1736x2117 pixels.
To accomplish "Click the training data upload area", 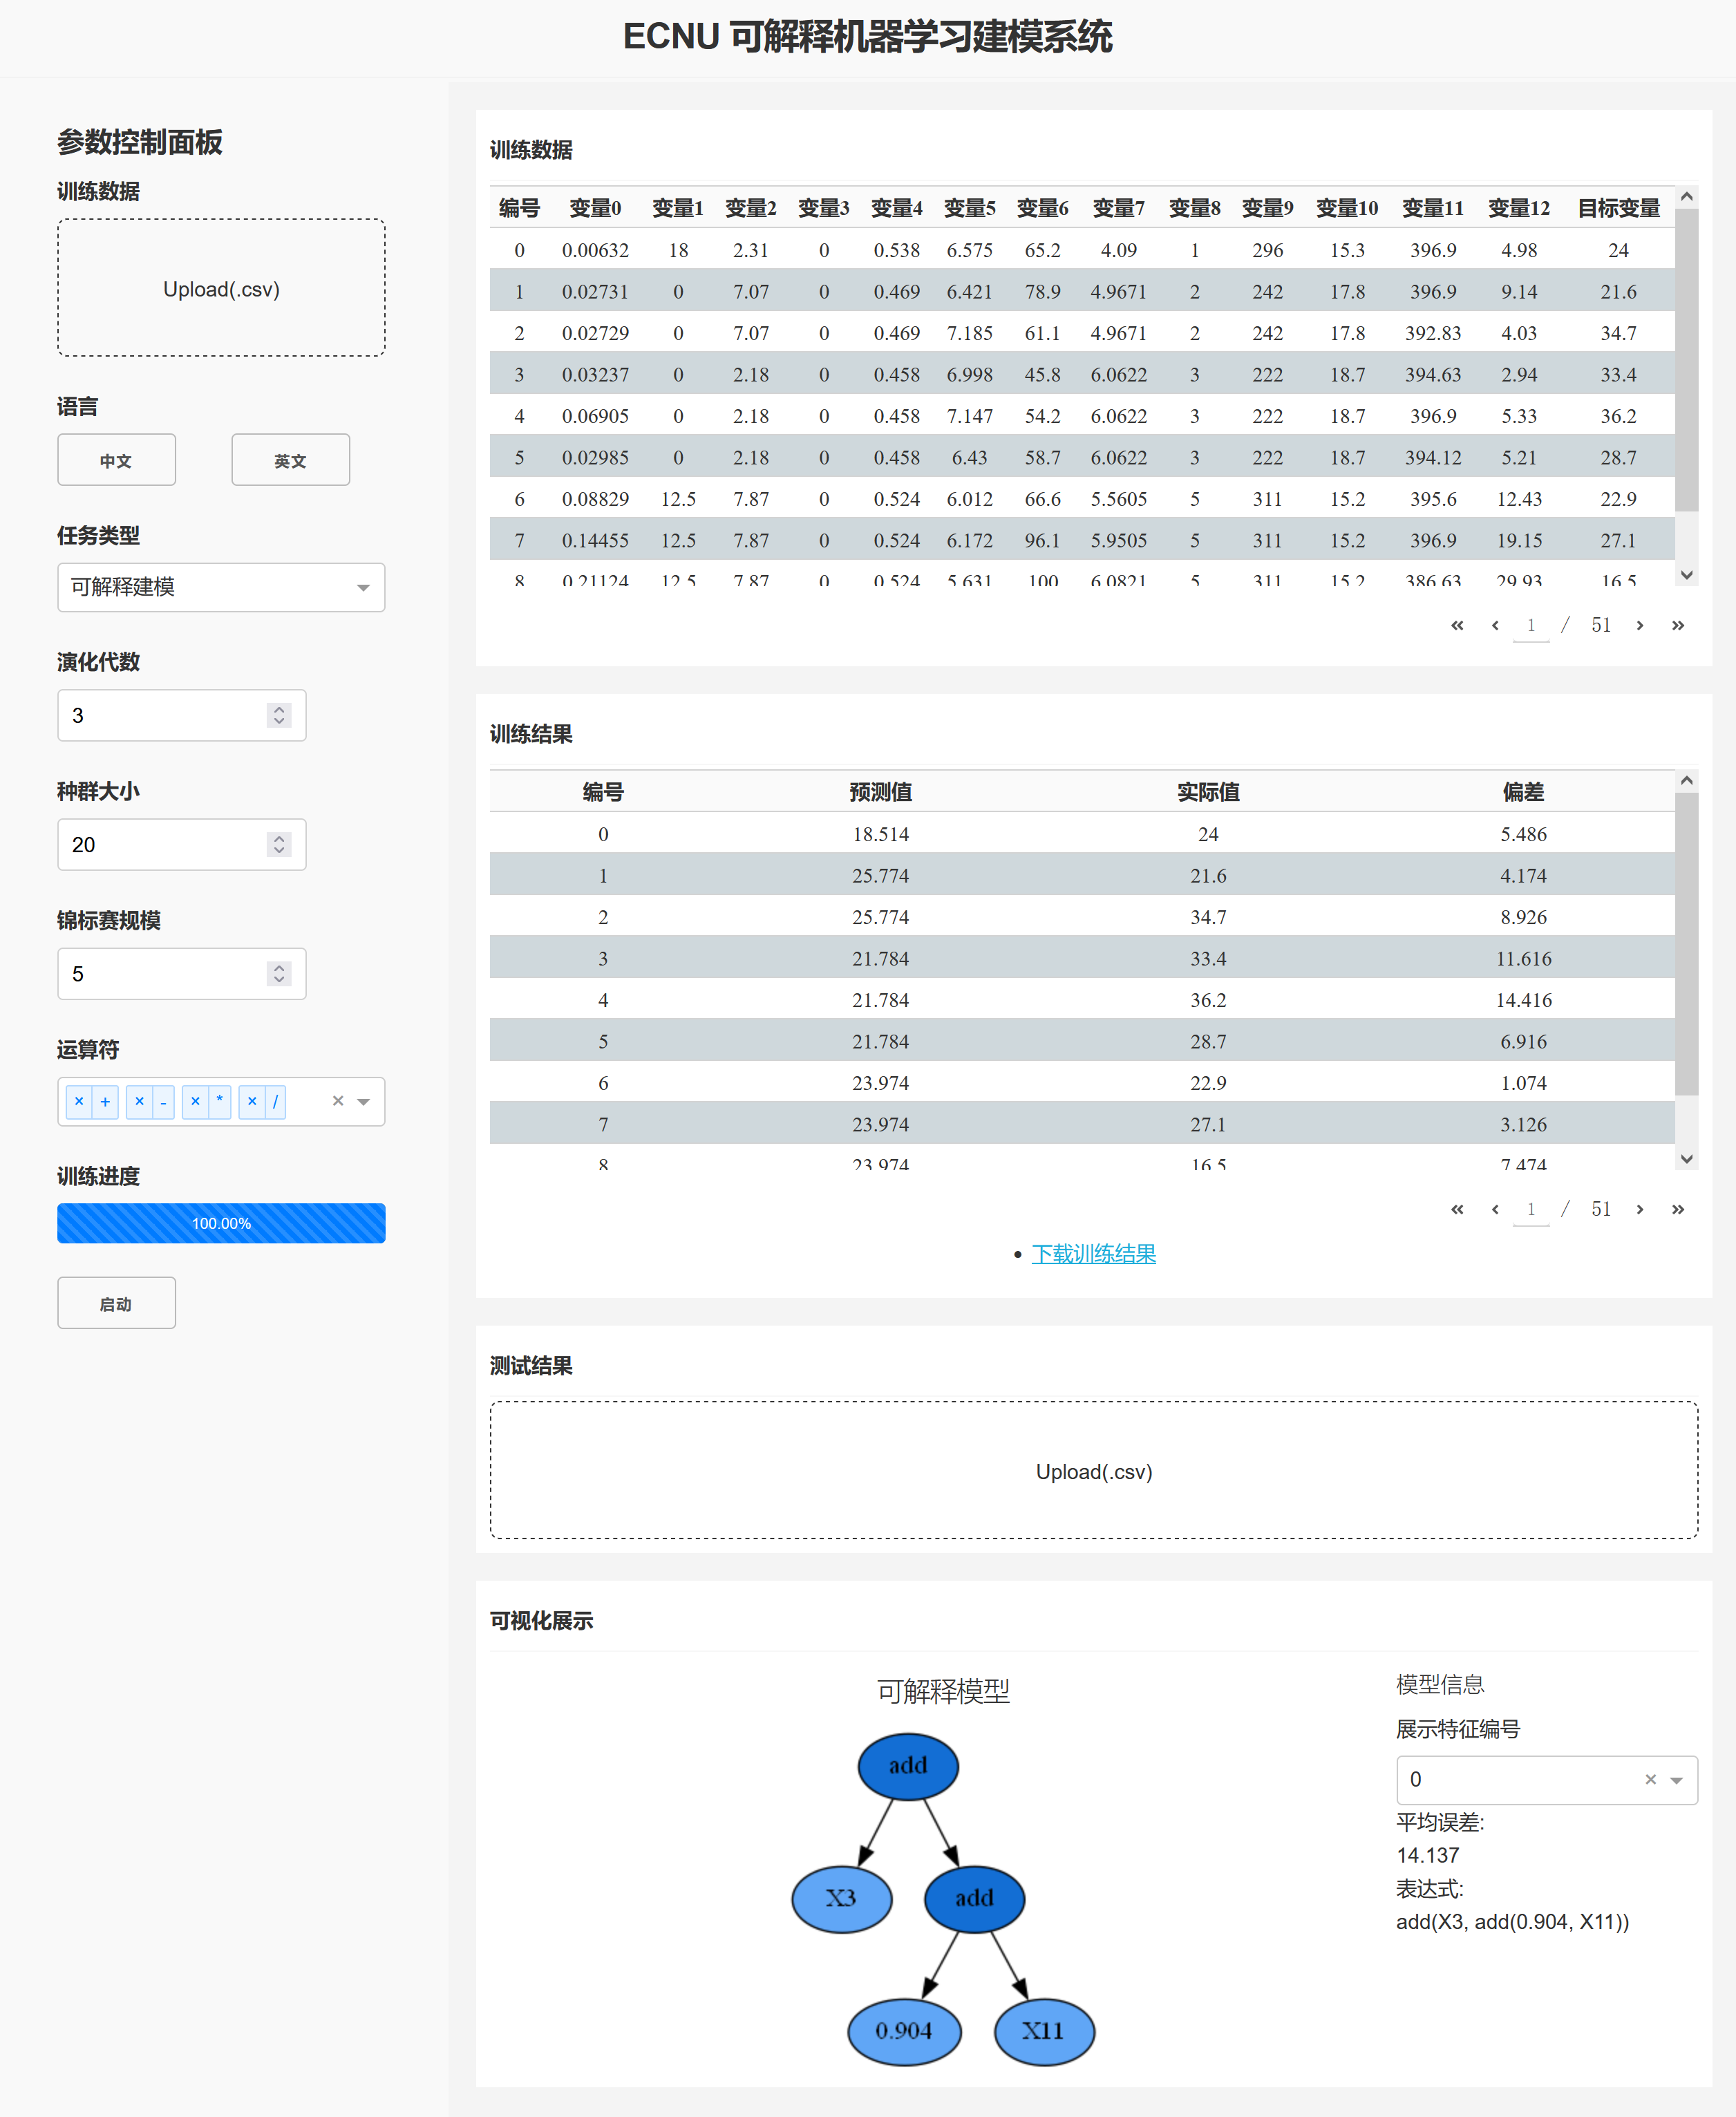I will 221,288.
